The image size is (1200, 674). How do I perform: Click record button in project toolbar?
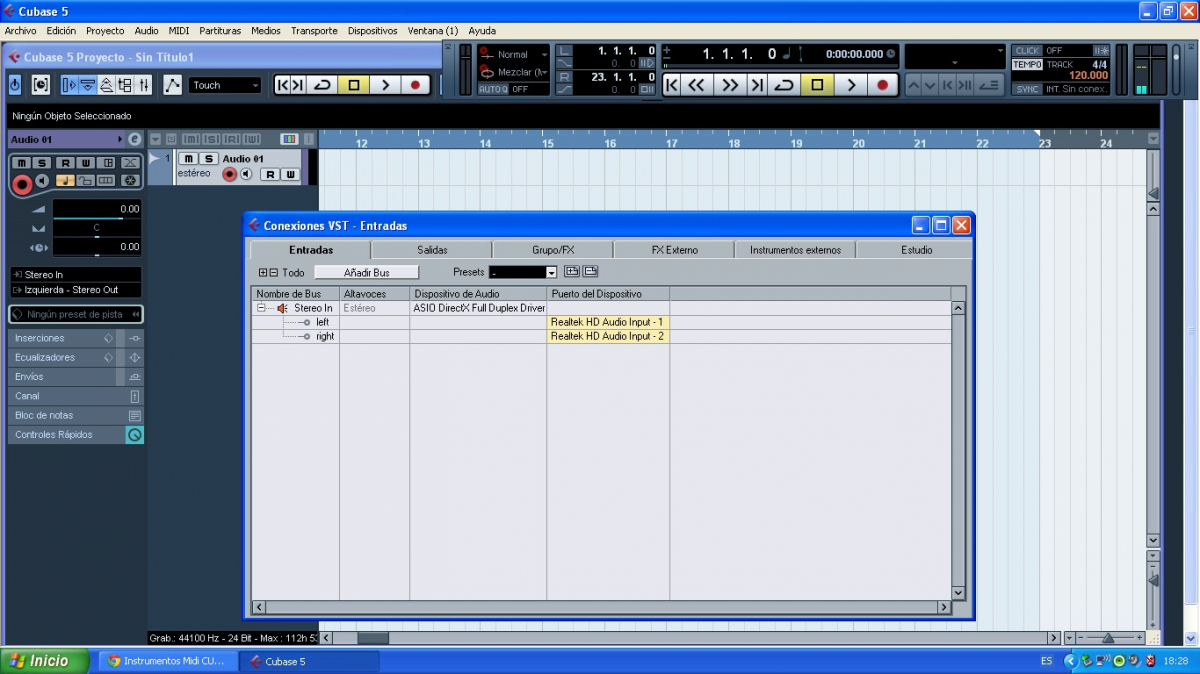tap(415, 85)
